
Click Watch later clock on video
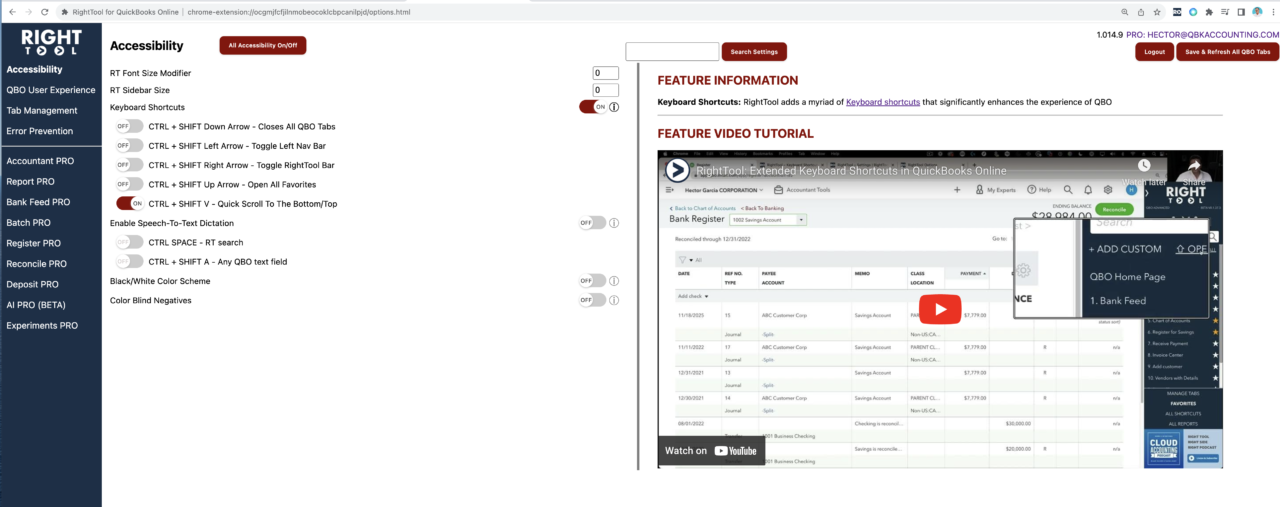click(x=1143, y=166)
